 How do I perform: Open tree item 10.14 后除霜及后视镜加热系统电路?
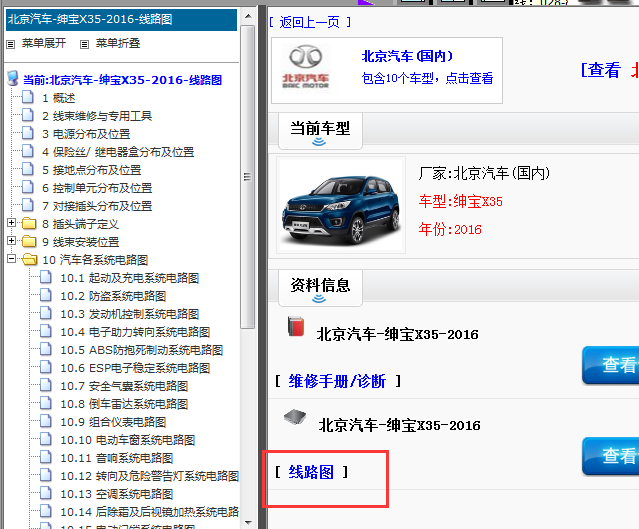tap(150, 512)
